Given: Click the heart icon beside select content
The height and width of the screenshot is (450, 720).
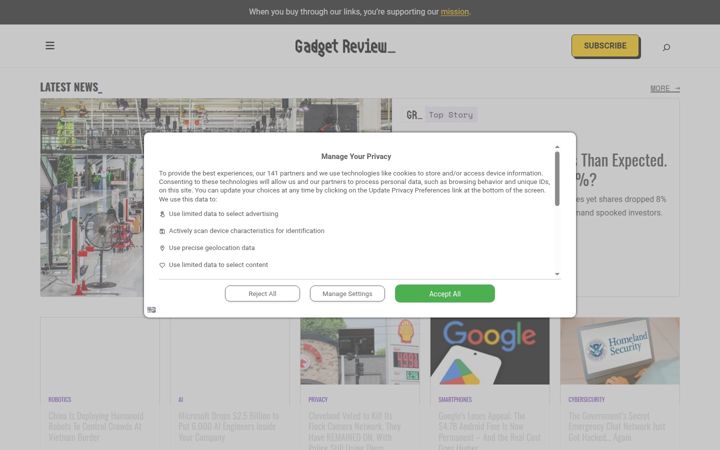Looking at the screenshot, I should pyautogui.click(x=162, y=265).
